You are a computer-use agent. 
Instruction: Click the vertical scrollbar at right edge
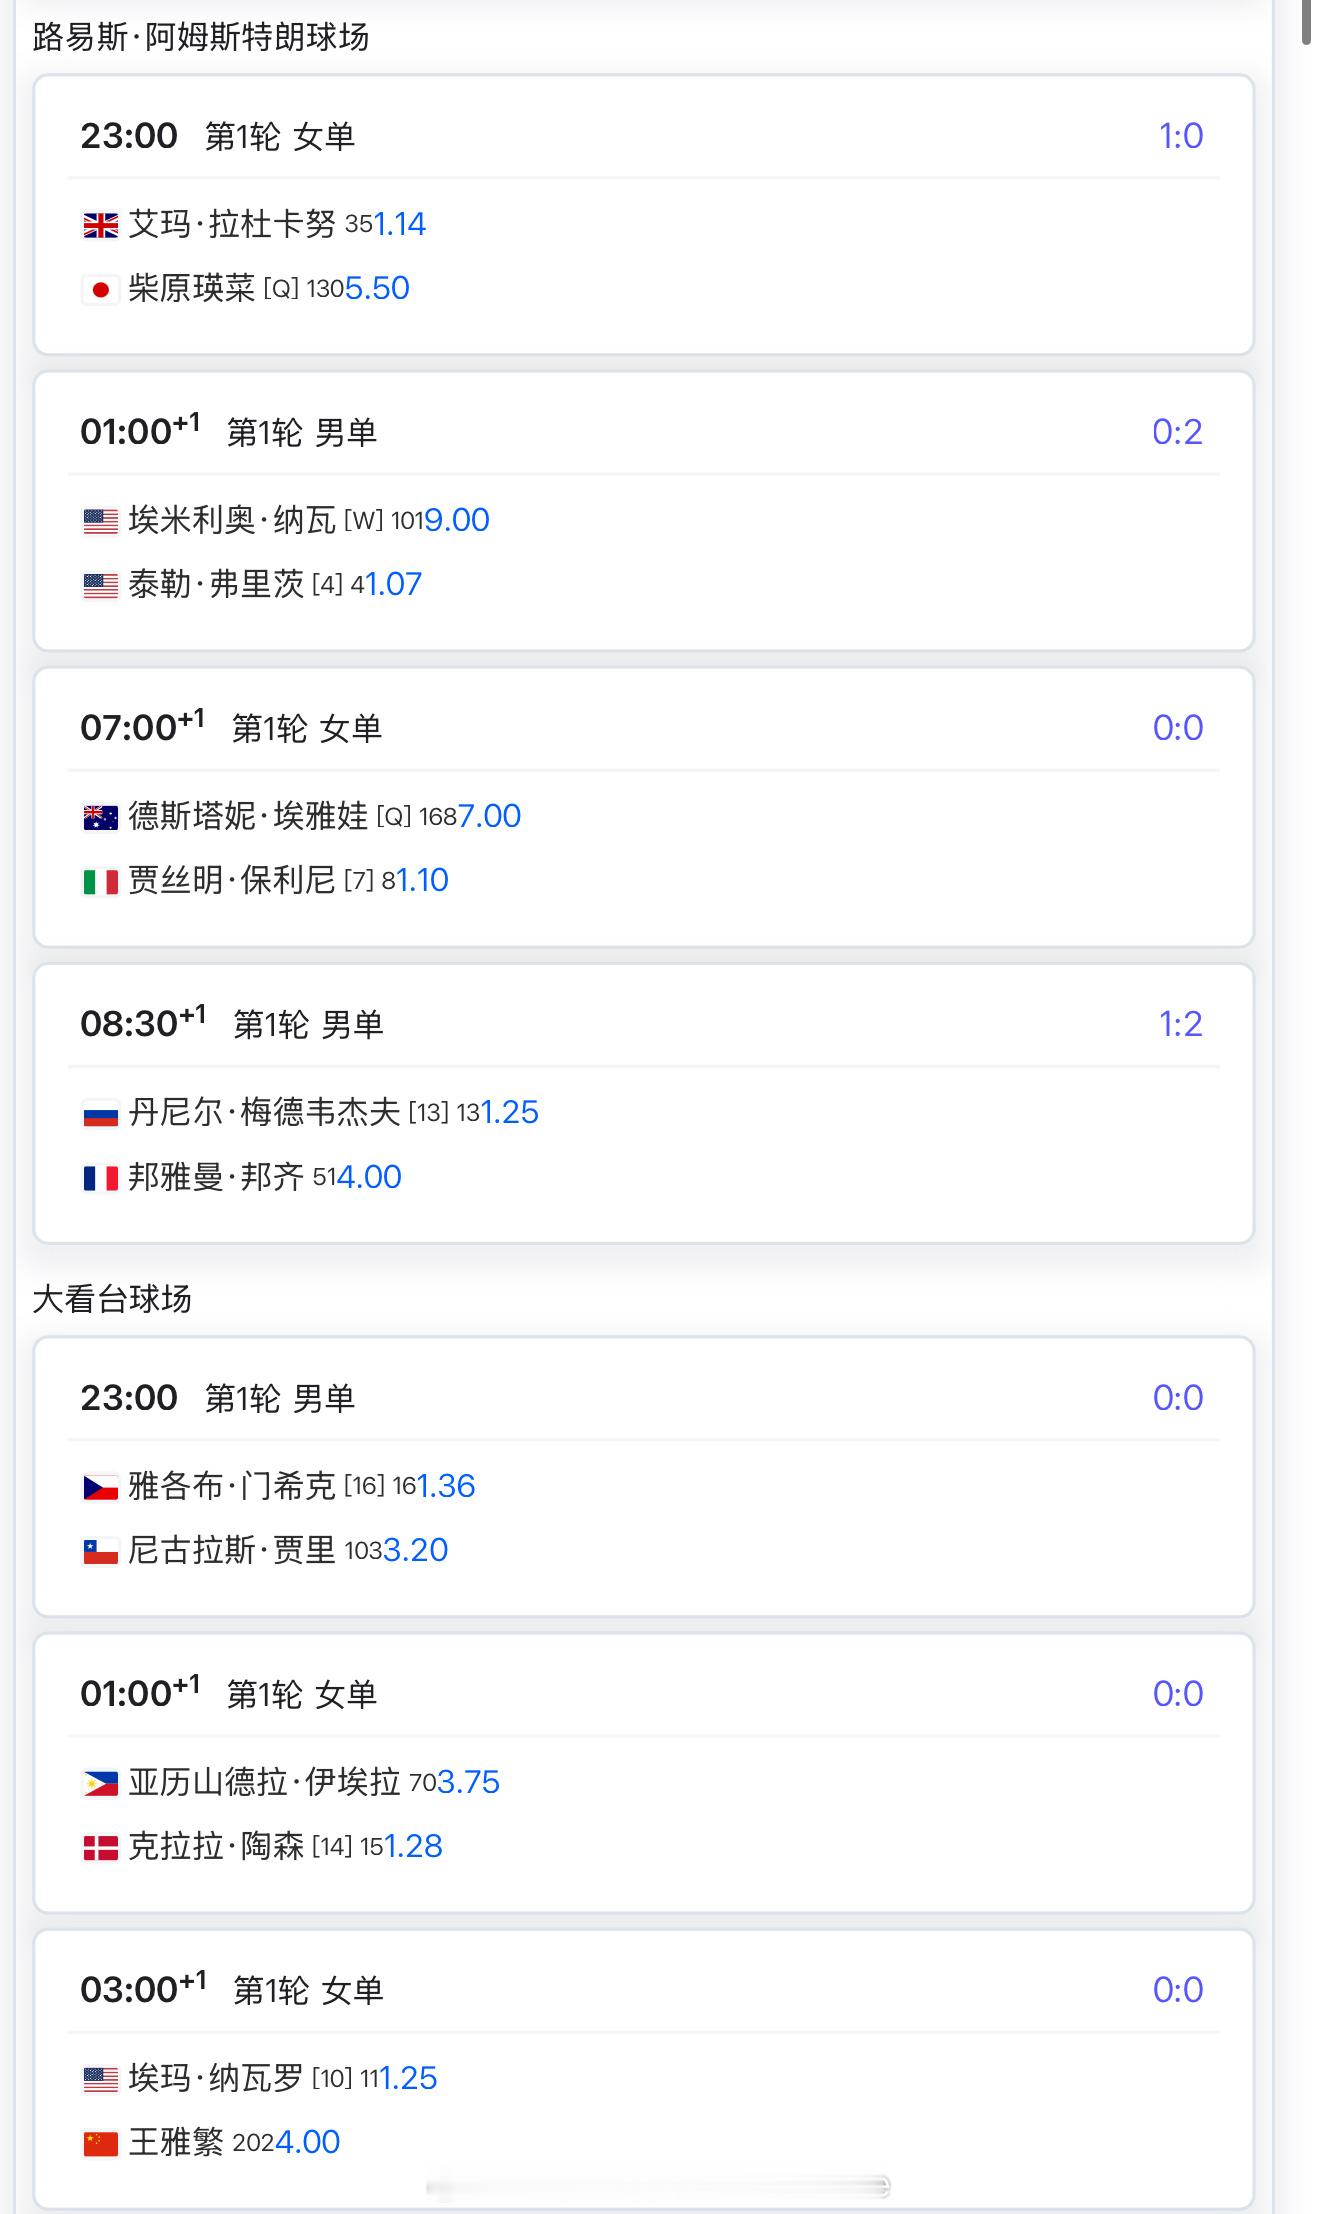click(1307, 22)
